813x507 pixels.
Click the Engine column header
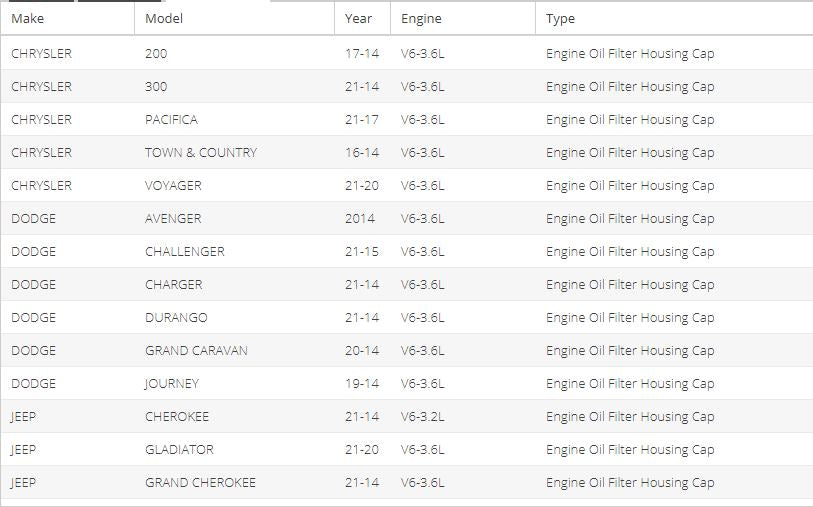point(421,18)
